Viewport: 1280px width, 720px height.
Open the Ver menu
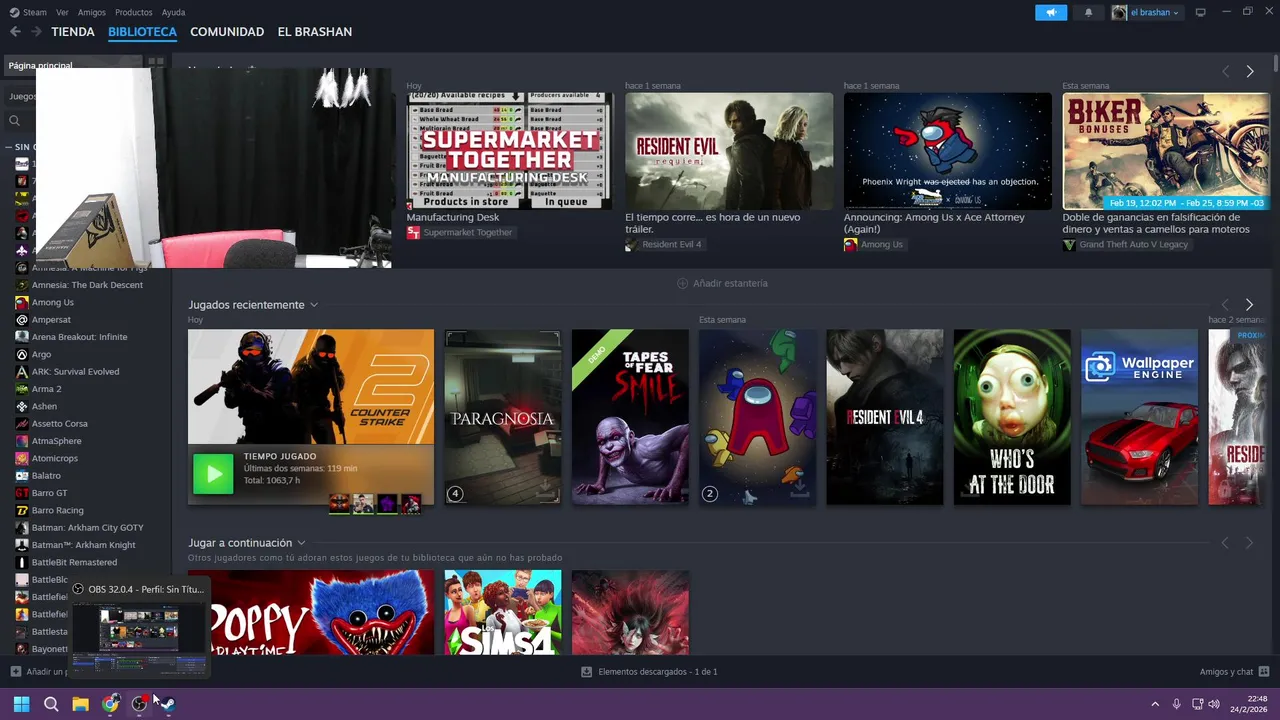point(62,13)
